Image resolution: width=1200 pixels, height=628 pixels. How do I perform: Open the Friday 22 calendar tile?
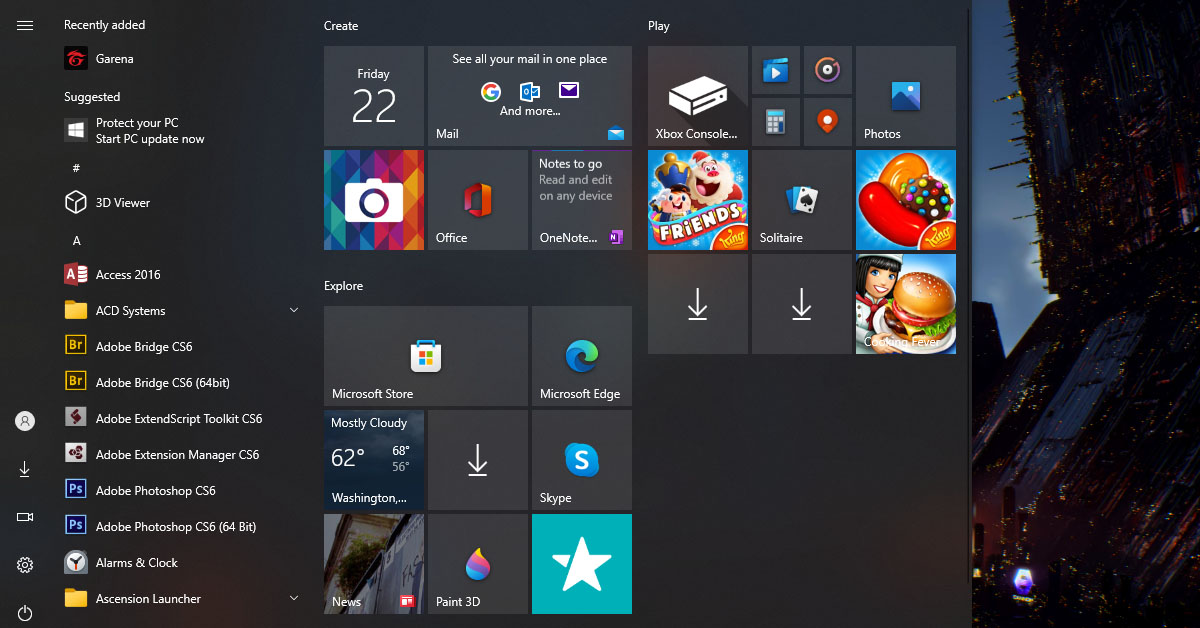pos(374,96)
